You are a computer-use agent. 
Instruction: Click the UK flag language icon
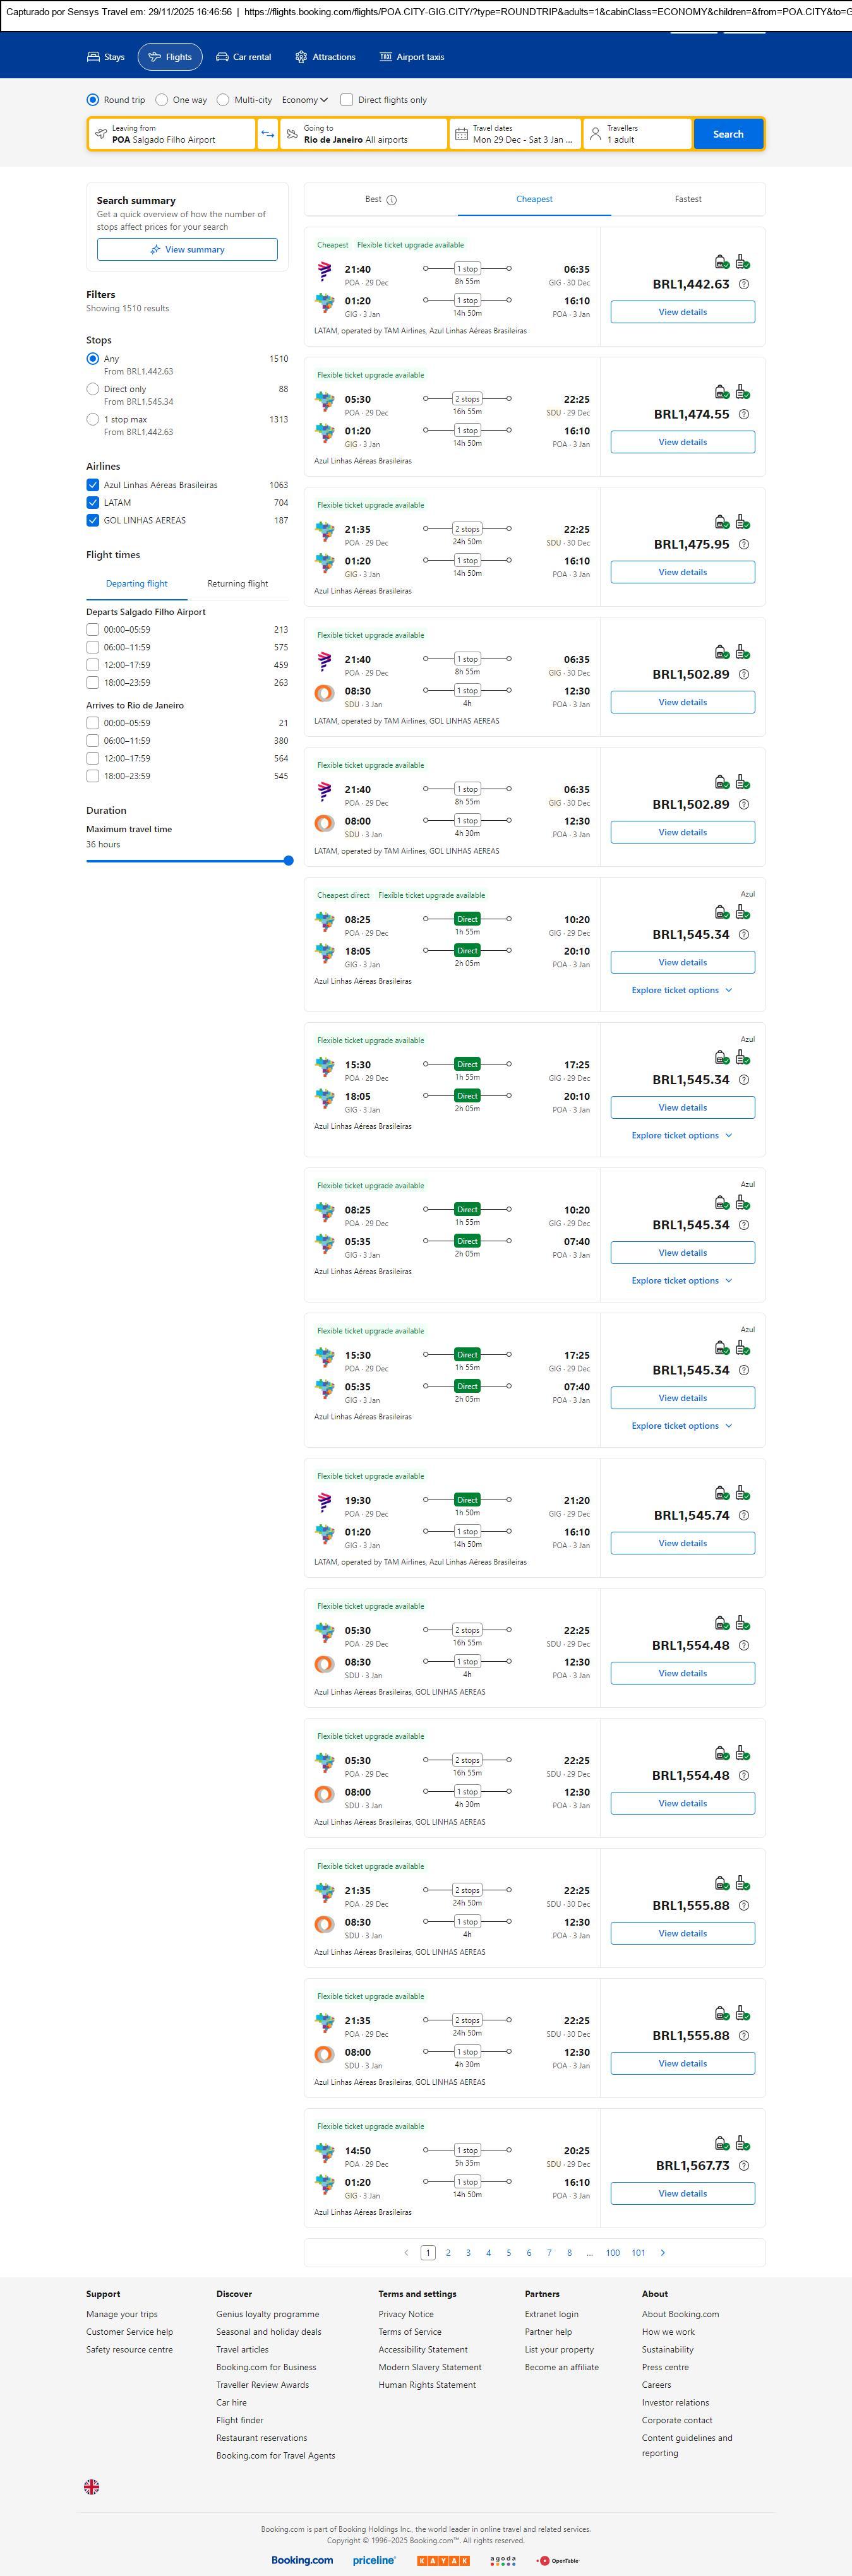[x=91, y=2486]
